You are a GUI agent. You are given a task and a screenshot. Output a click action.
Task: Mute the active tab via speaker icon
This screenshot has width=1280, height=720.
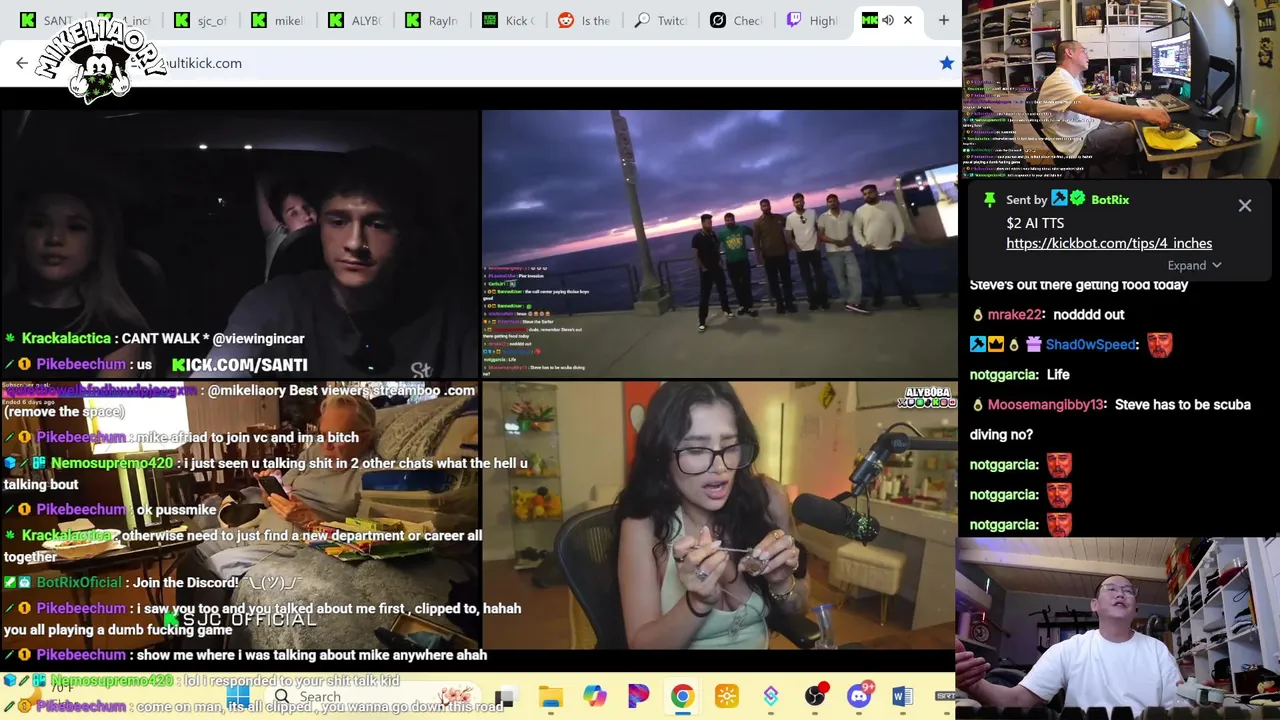tap(887, 20)
